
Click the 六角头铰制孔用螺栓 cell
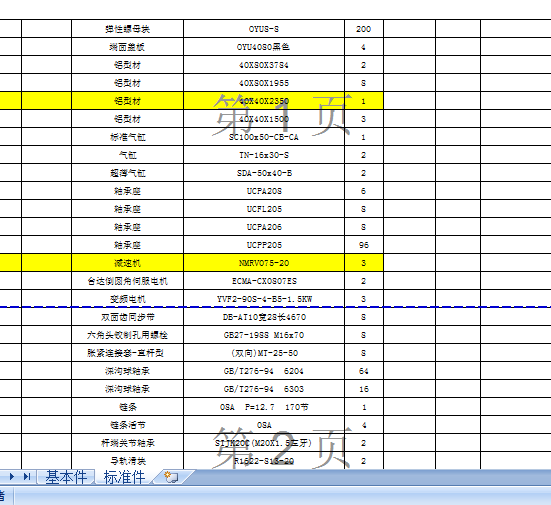click(127, 335)
